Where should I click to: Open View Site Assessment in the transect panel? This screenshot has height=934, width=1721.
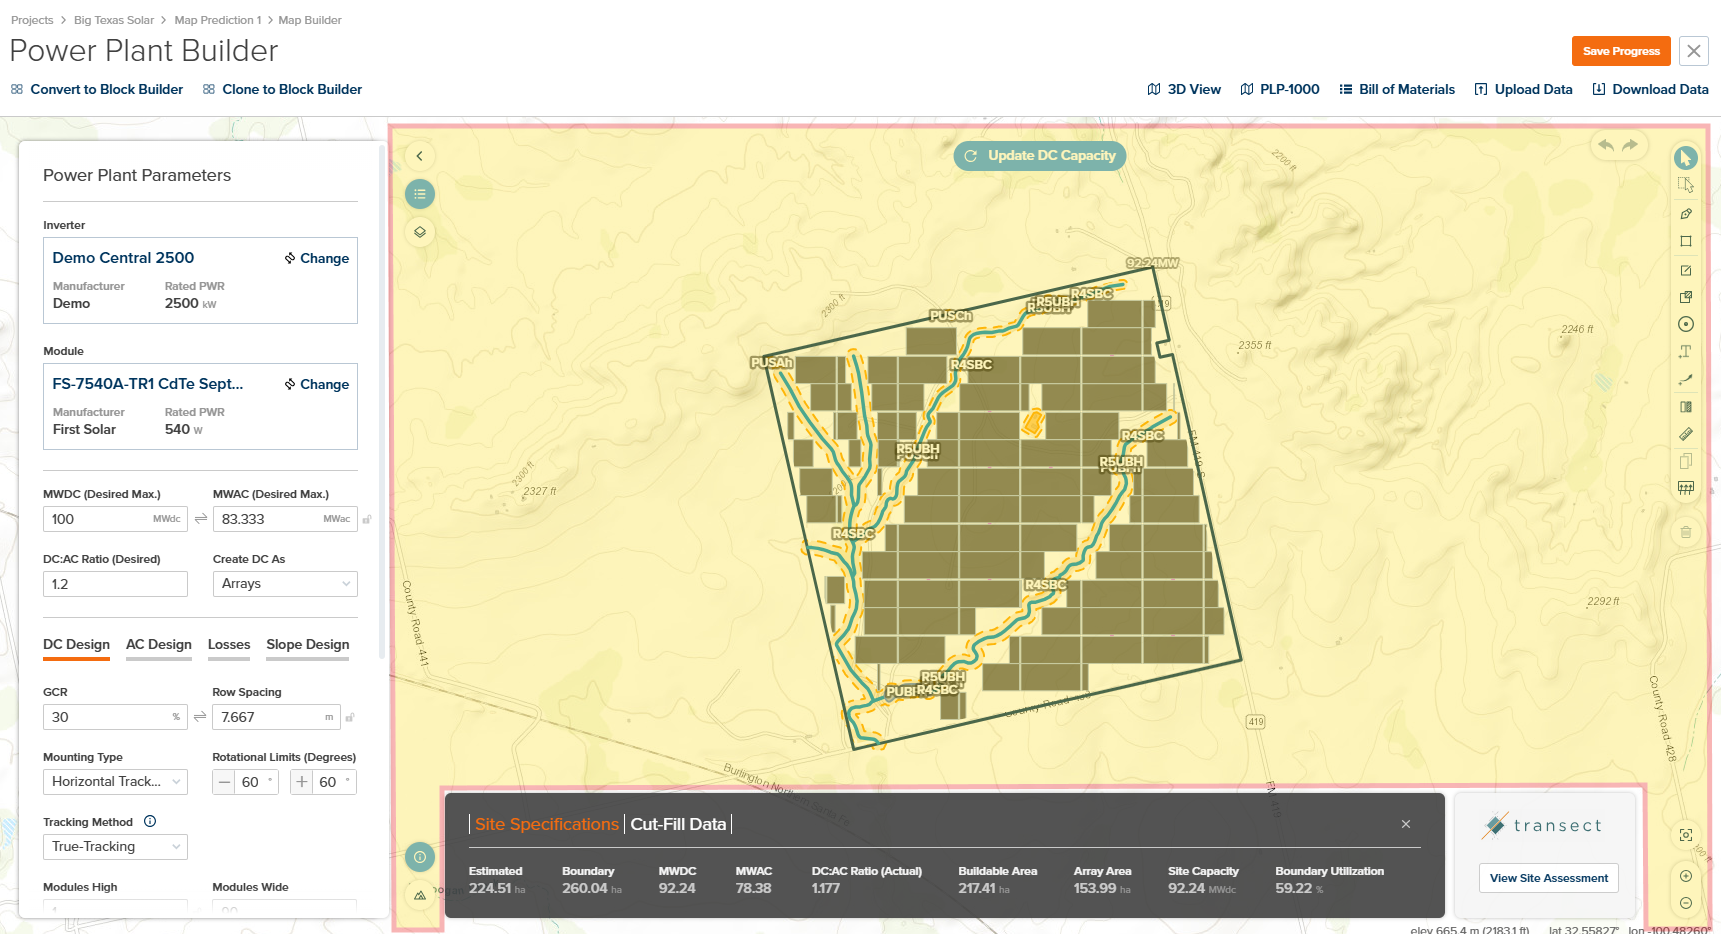tap(1548, 877)
